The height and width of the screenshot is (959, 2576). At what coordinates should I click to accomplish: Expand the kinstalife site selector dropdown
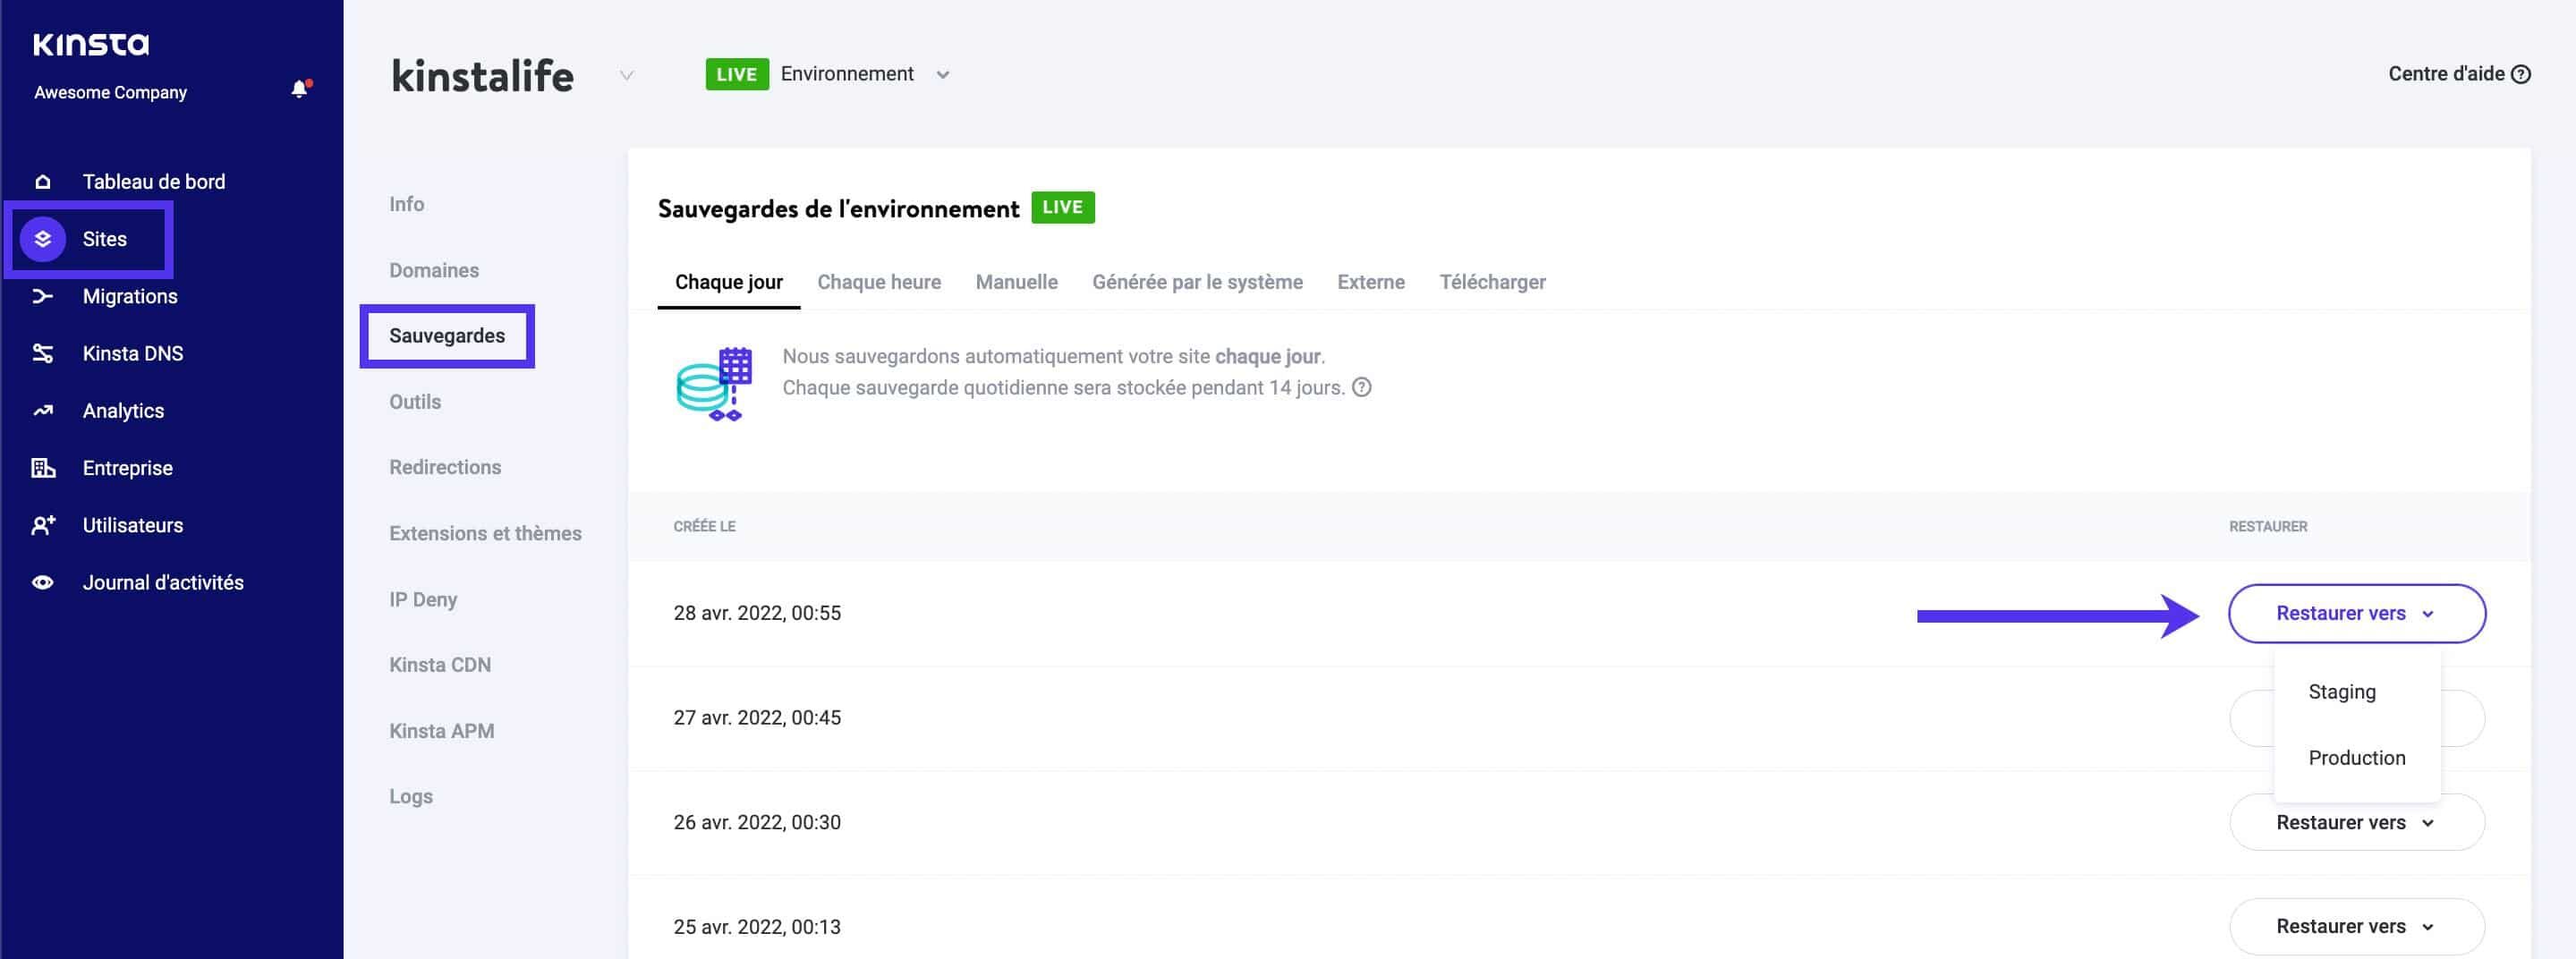tap(626, 76)
